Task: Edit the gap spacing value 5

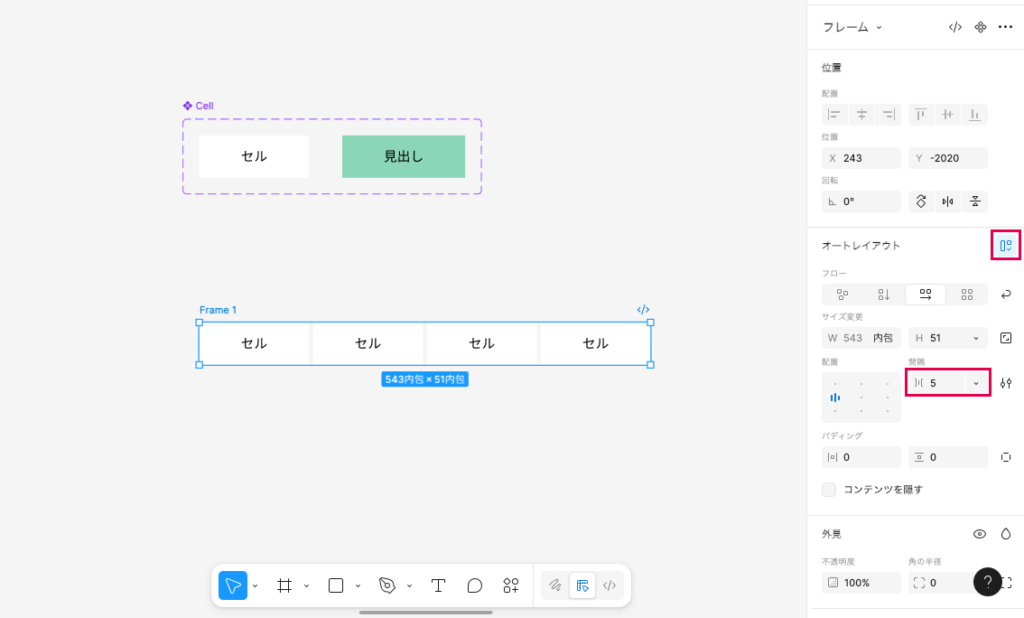Action: click(937, 383)
